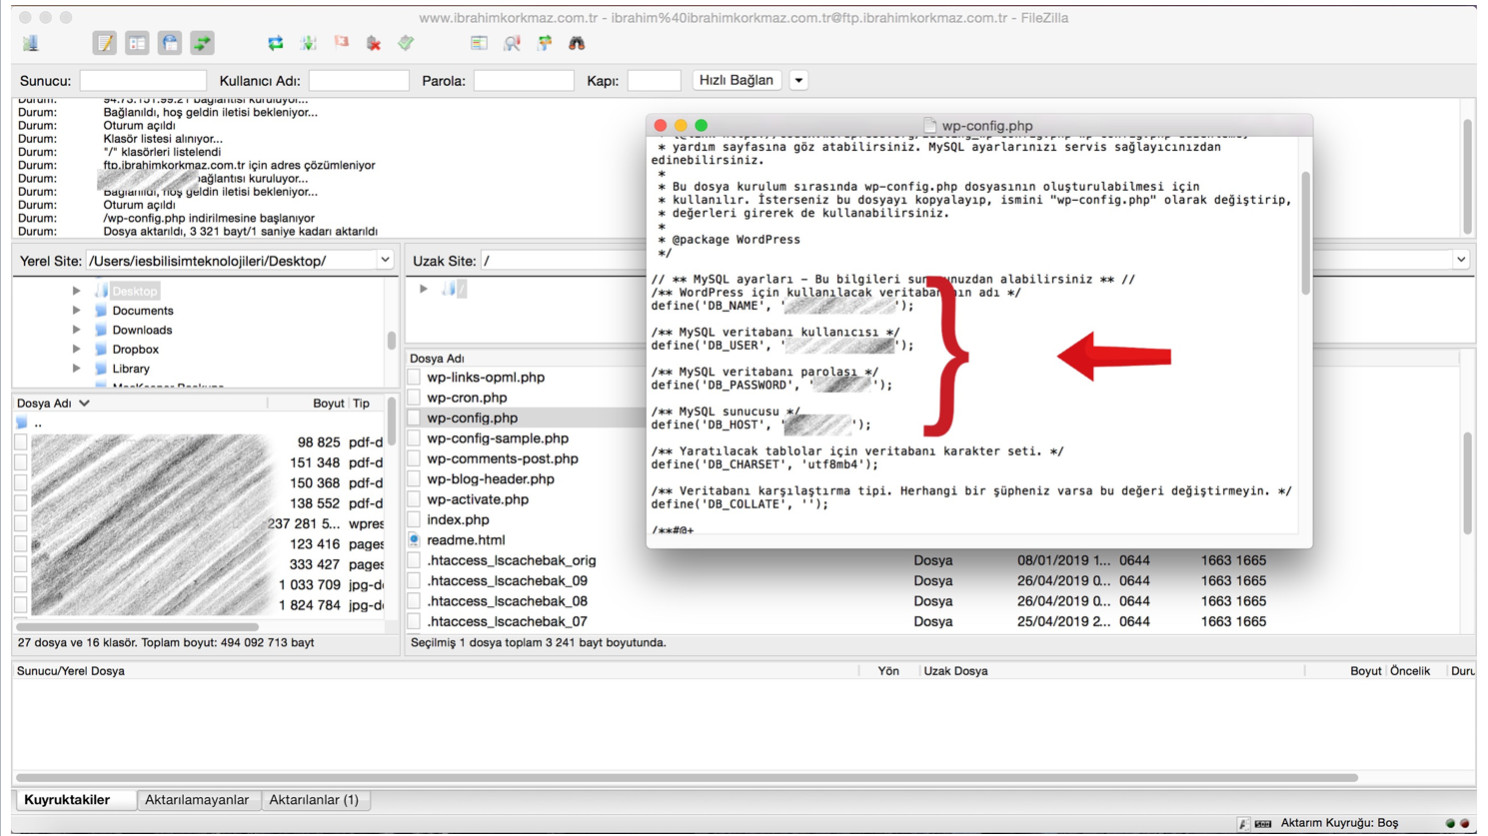Click file icon beside .htaccess_lscachebak_09
Screen dimensions: 1488x836
(x=414, y=580)
